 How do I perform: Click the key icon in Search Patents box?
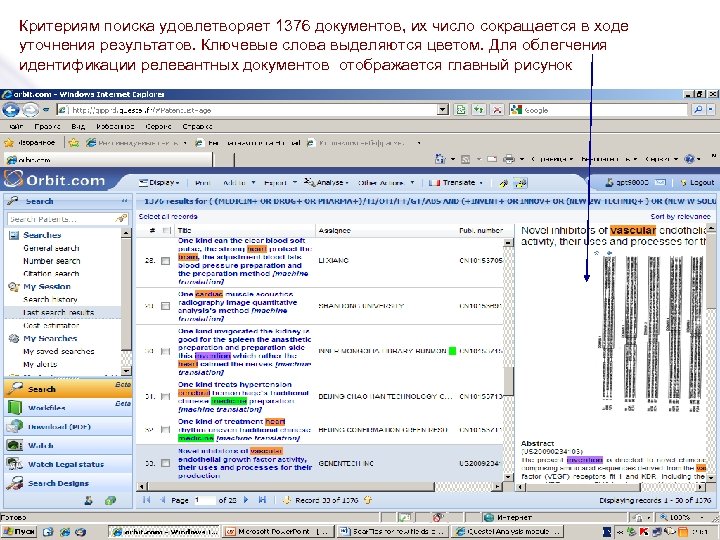(x=121, y=219)
